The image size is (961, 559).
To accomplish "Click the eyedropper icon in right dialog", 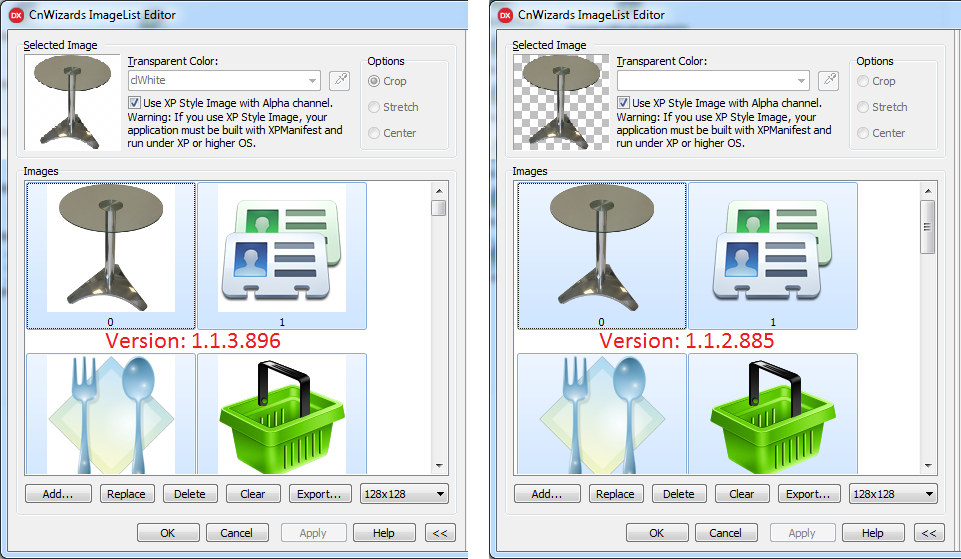I will coord(828,81).
